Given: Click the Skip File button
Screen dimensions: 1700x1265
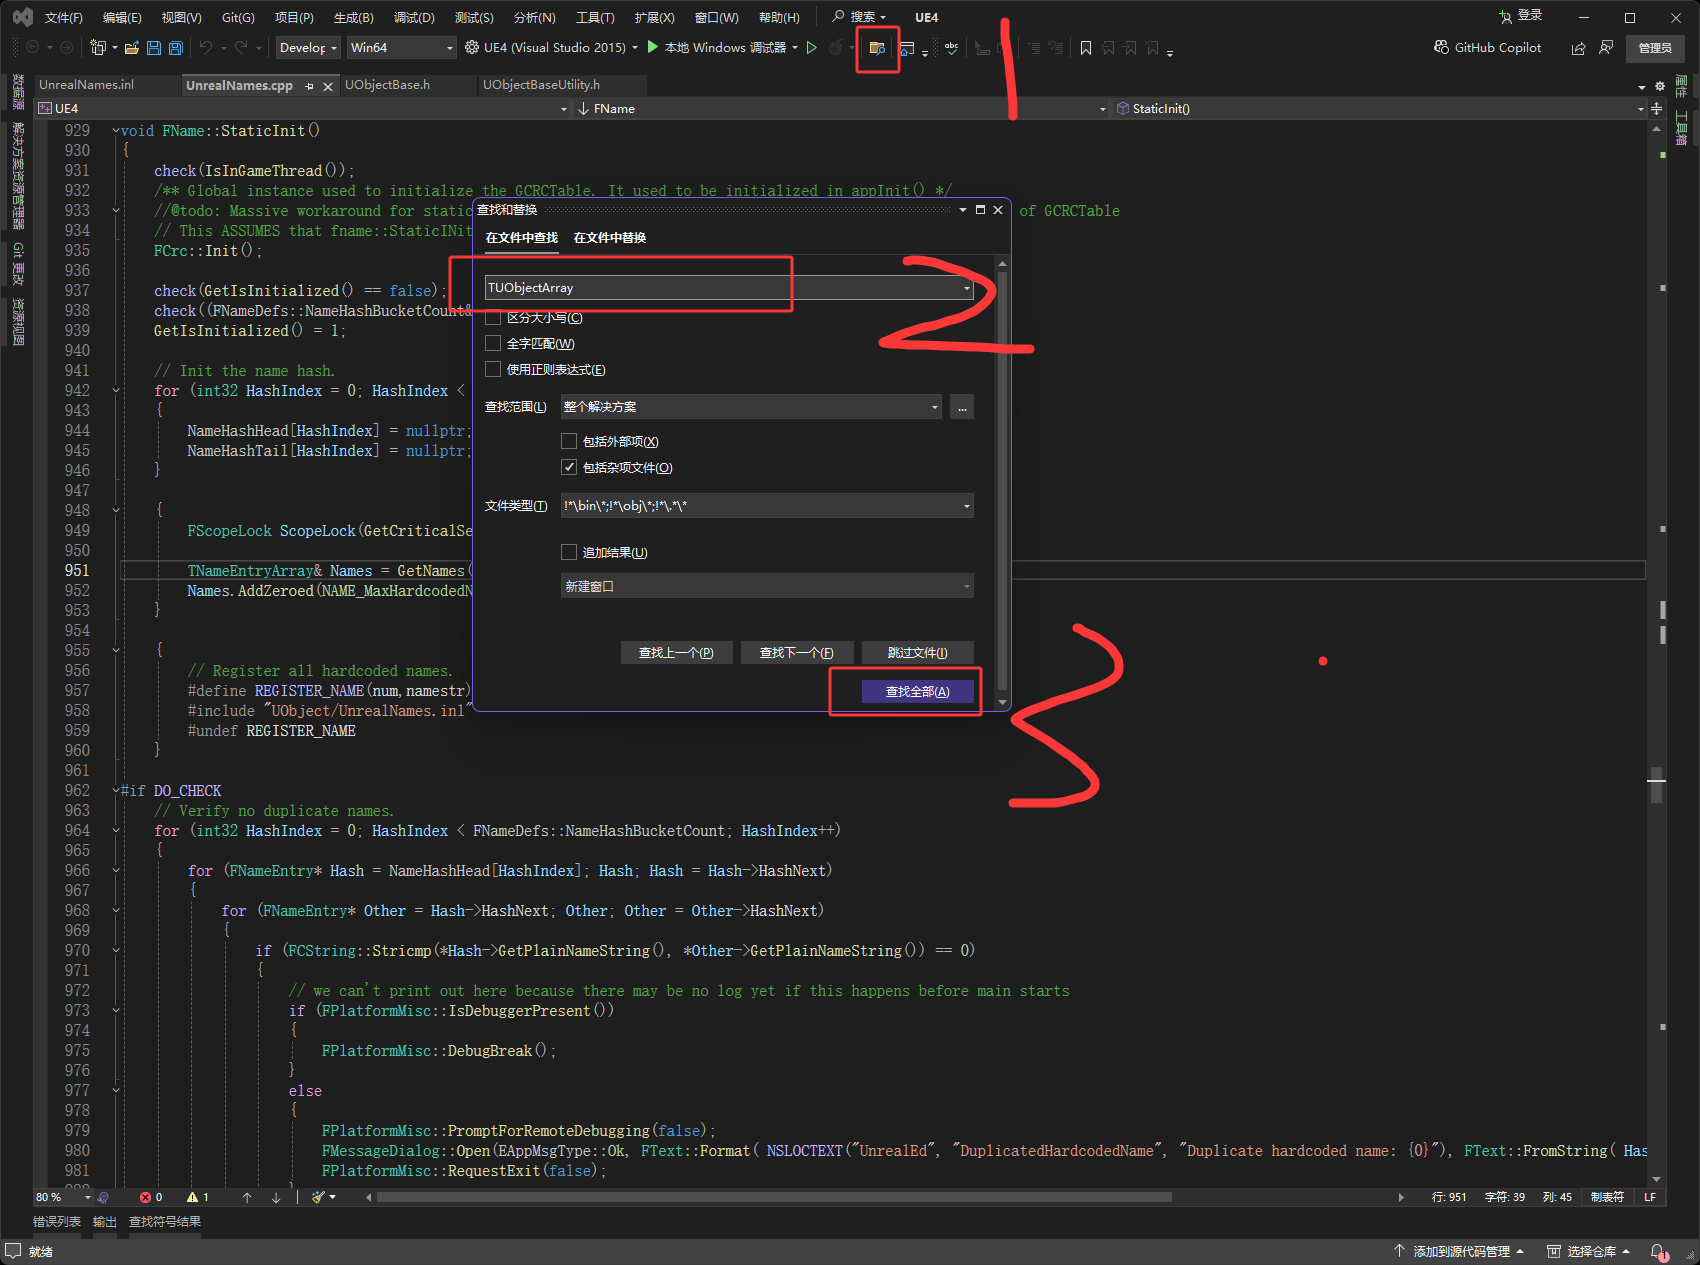Looking at the screenshot, I should point(917,653).
